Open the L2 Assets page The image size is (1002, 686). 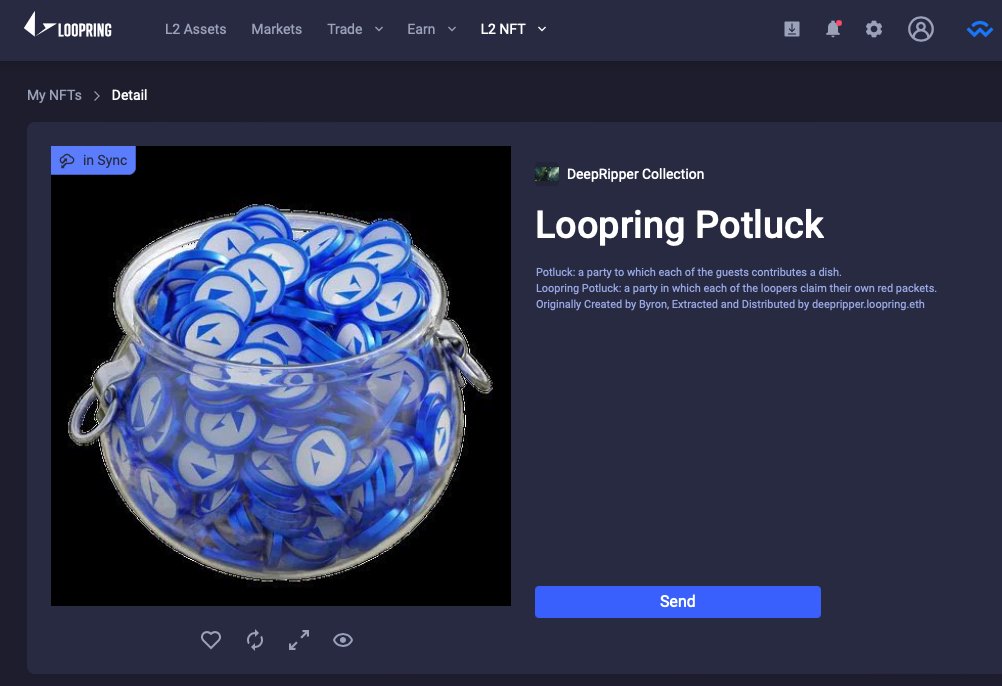[x=195, y=29]
